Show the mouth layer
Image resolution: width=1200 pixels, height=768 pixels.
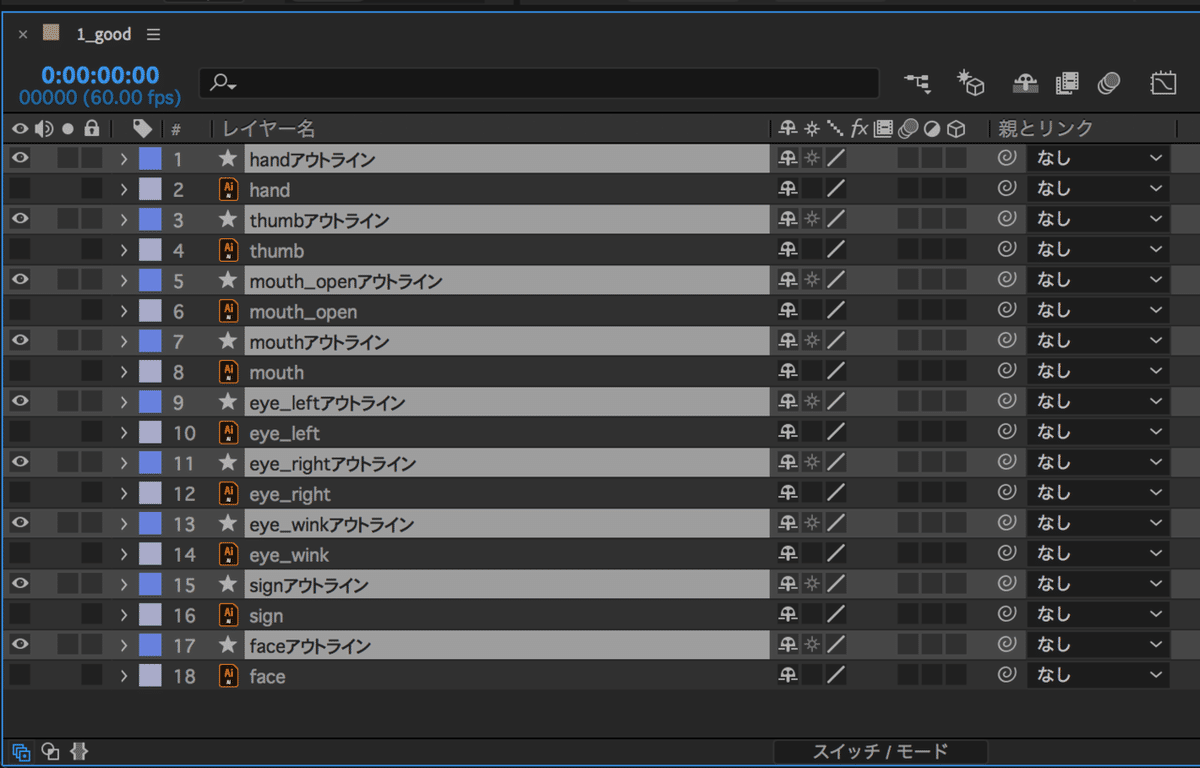pyautogui.click(x=20, y=372)
